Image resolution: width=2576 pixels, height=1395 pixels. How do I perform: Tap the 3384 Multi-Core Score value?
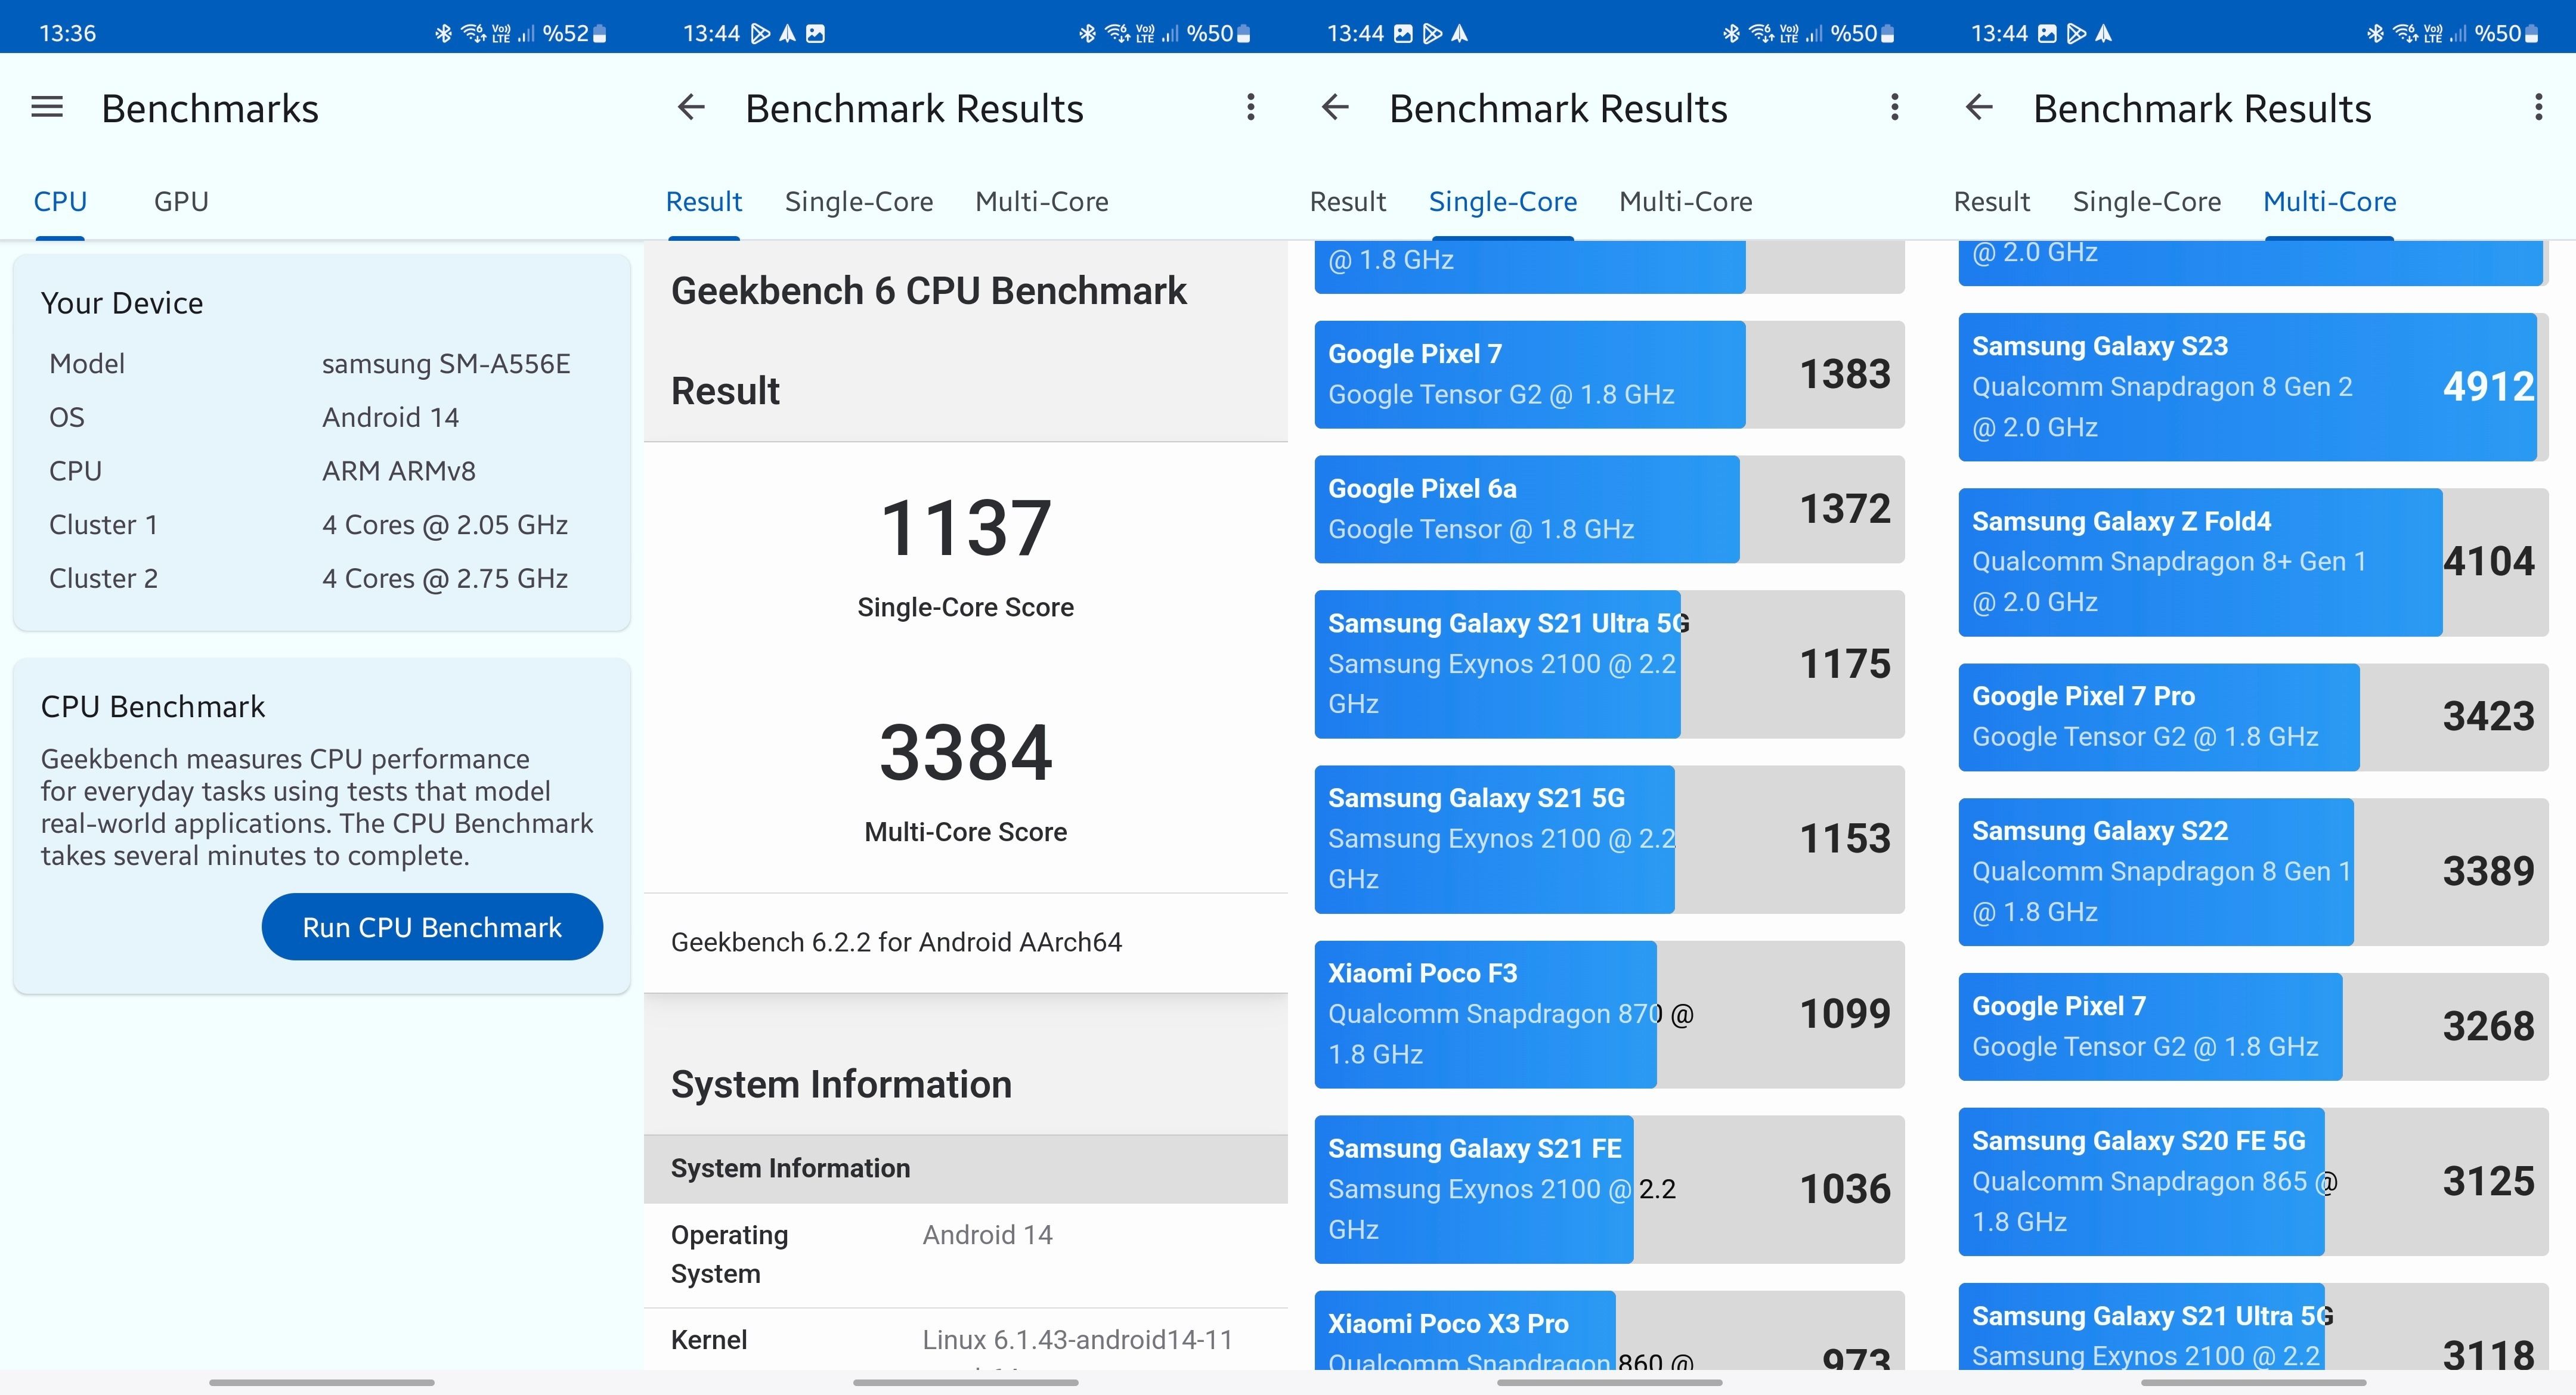pyautogui.click(x=965, y=752)
